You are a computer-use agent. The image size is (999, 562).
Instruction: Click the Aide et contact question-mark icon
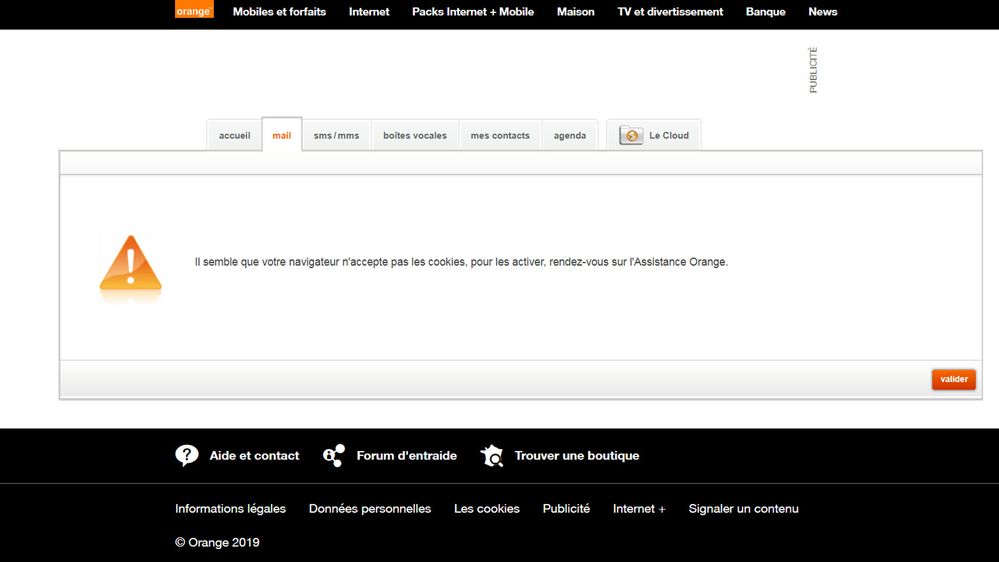click(x=187, y=456)
